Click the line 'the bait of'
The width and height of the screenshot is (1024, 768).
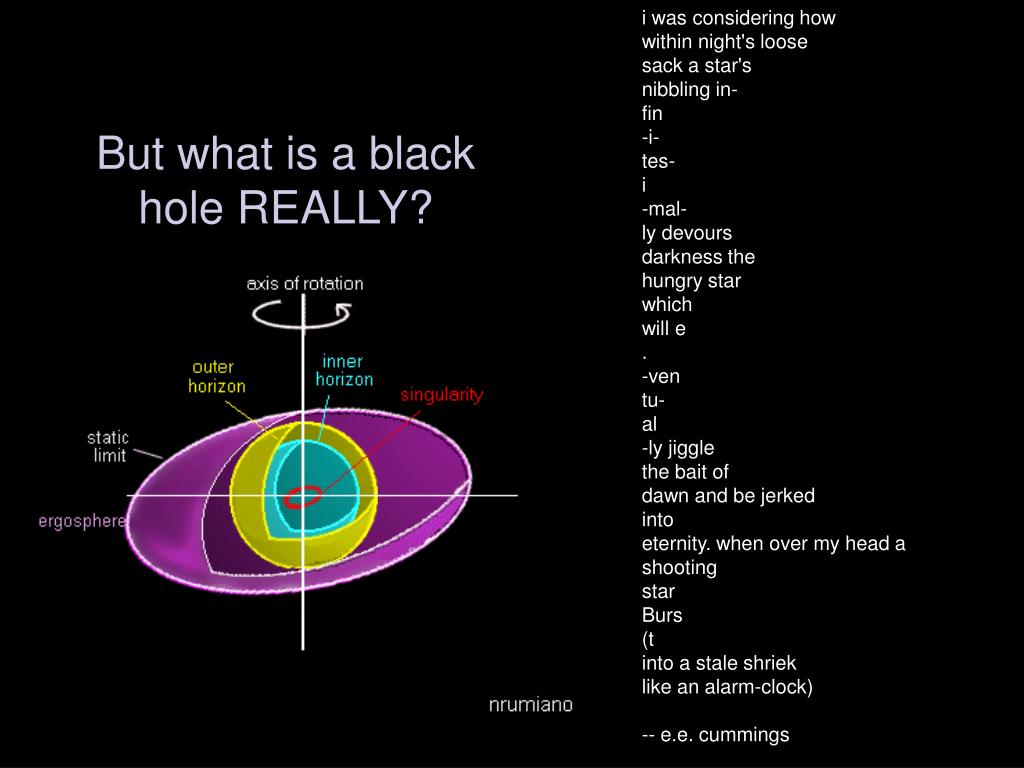685,472
